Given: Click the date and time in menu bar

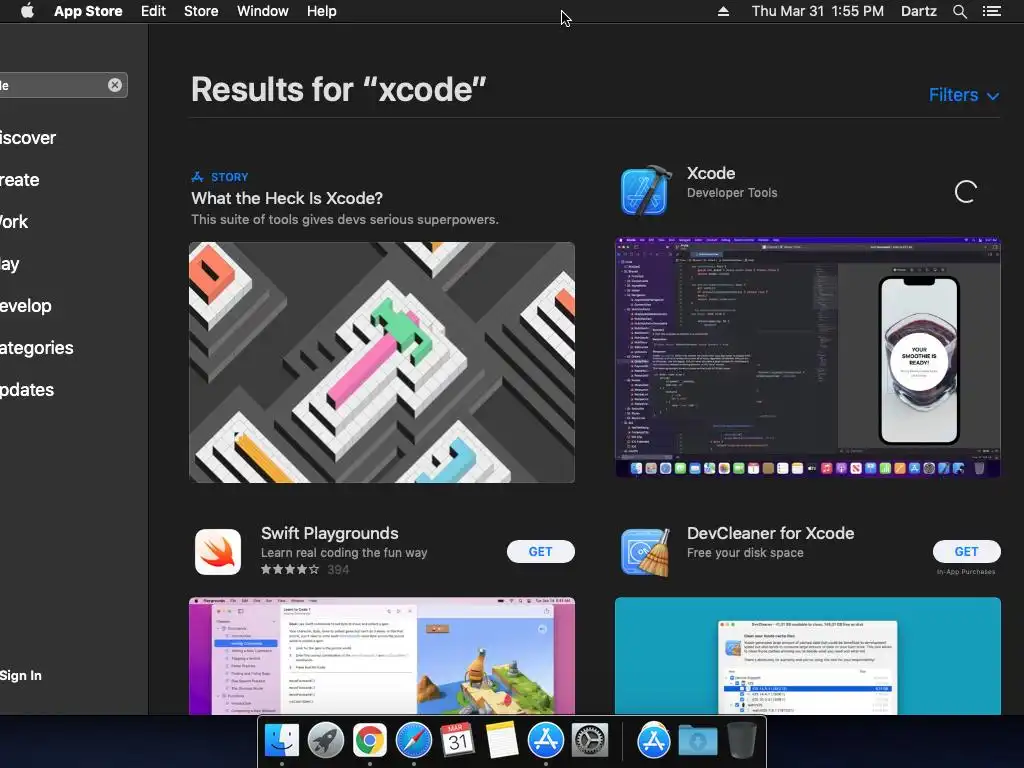Looking at the screenshot, I should point(818,11).
